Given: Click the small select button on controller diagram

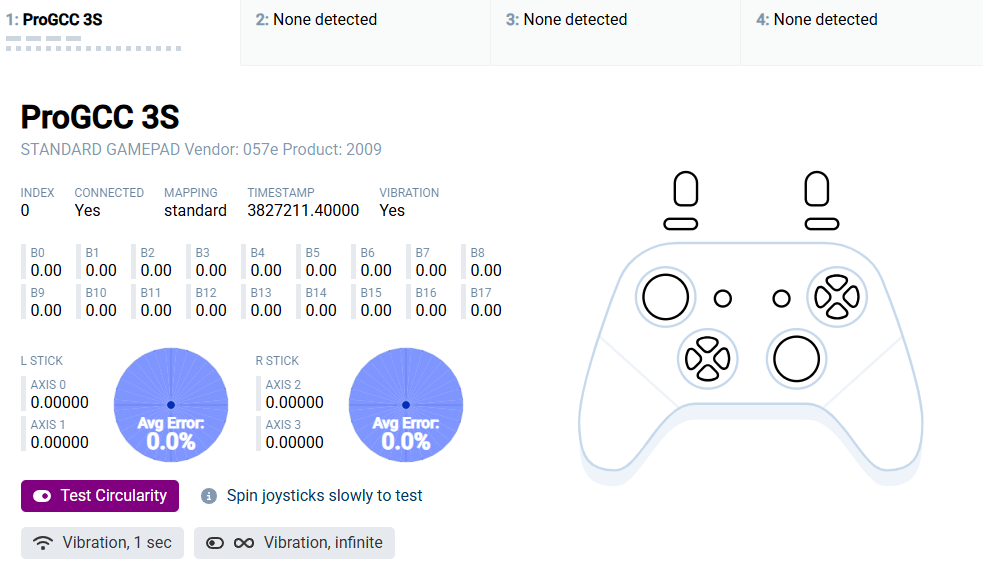Looking at the screenshot, I should pyautogui.click(x=723, y=298).
